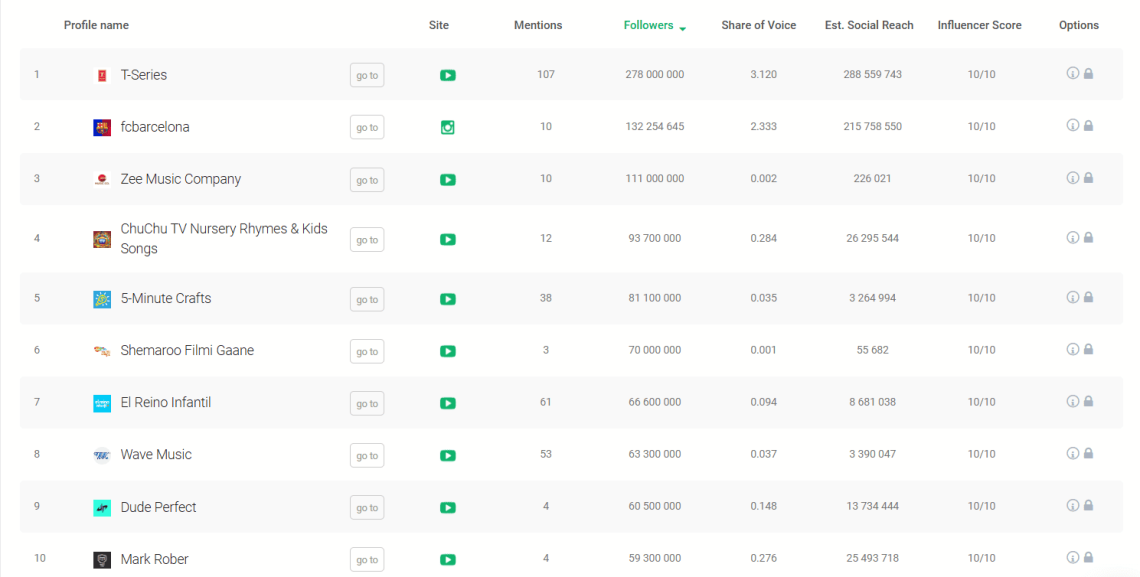Sort by Influencer Score header

pyautogui.click(x=979, y=25)
